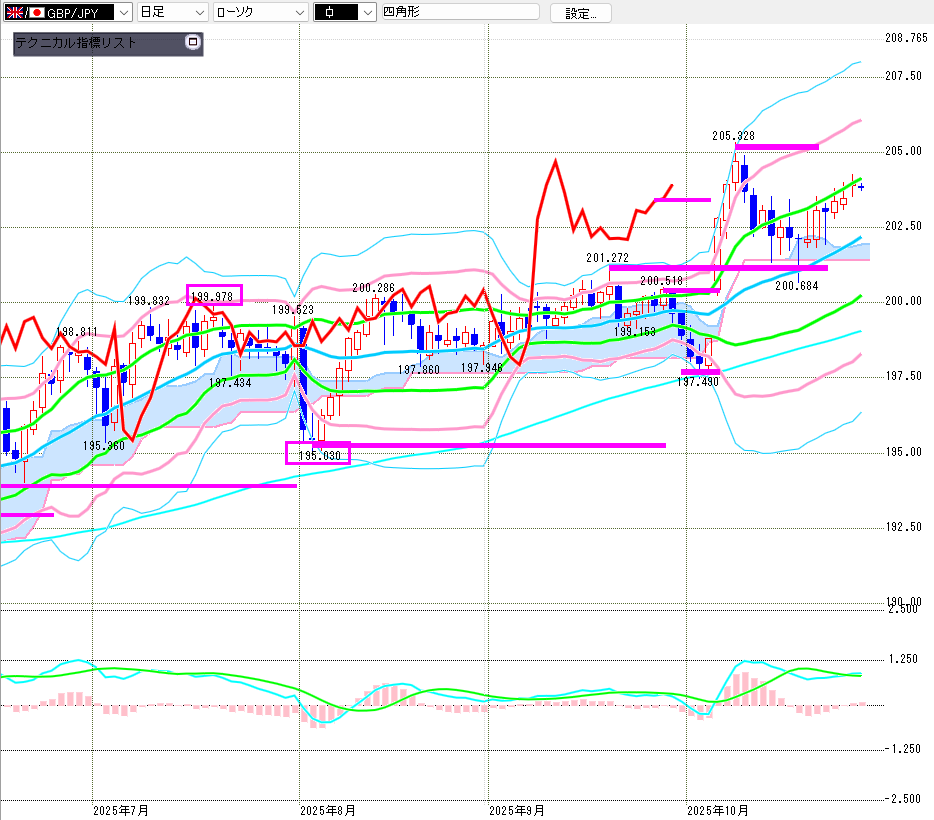Viewport: 934px width, 820px height.
Task: Click the 197.490 low price label
Action: (697, 382)
